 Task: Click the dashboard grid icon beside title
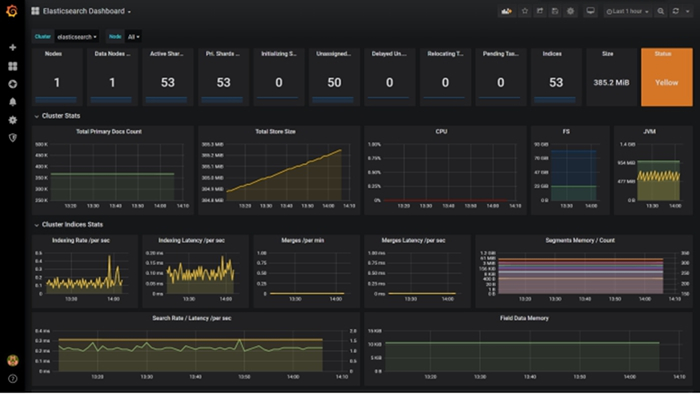(35, 11)
